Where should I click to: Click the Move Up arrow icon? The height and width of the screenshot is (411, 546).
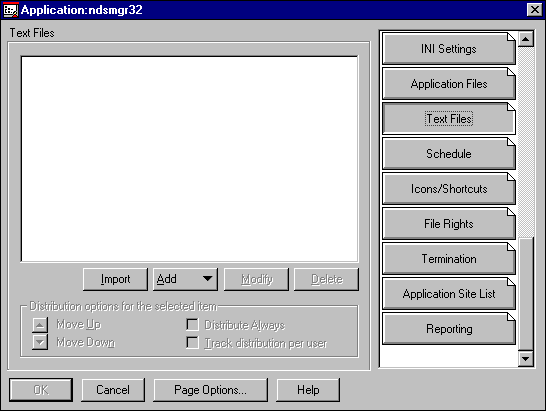40,325
